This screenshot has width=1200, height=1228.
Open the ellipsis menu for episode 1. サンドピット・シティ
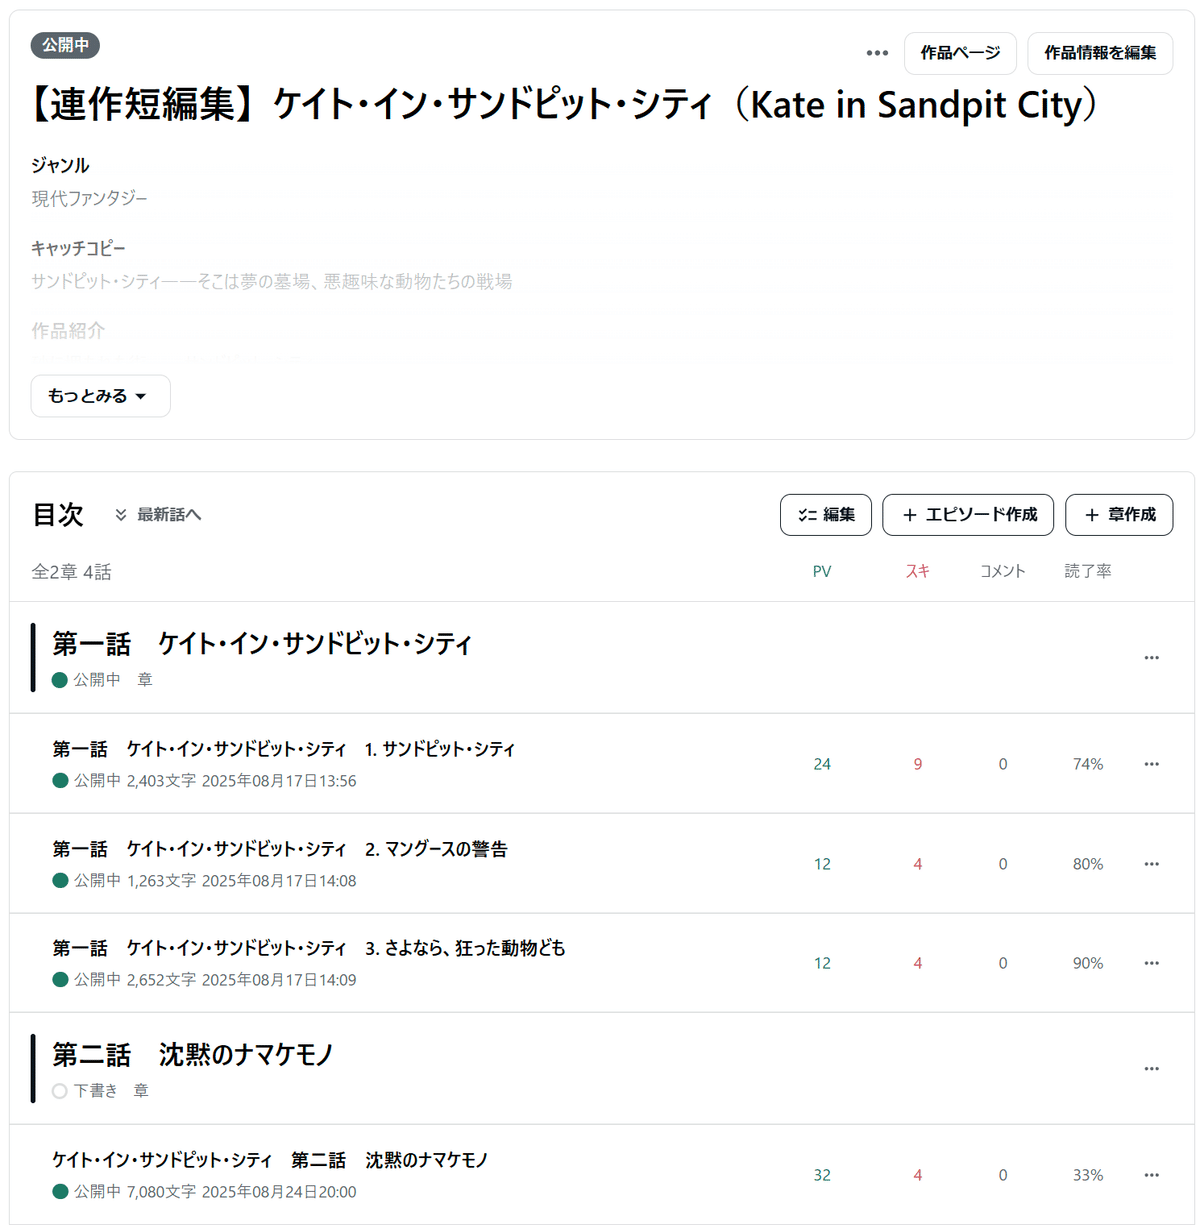[x=1151, y=763]
